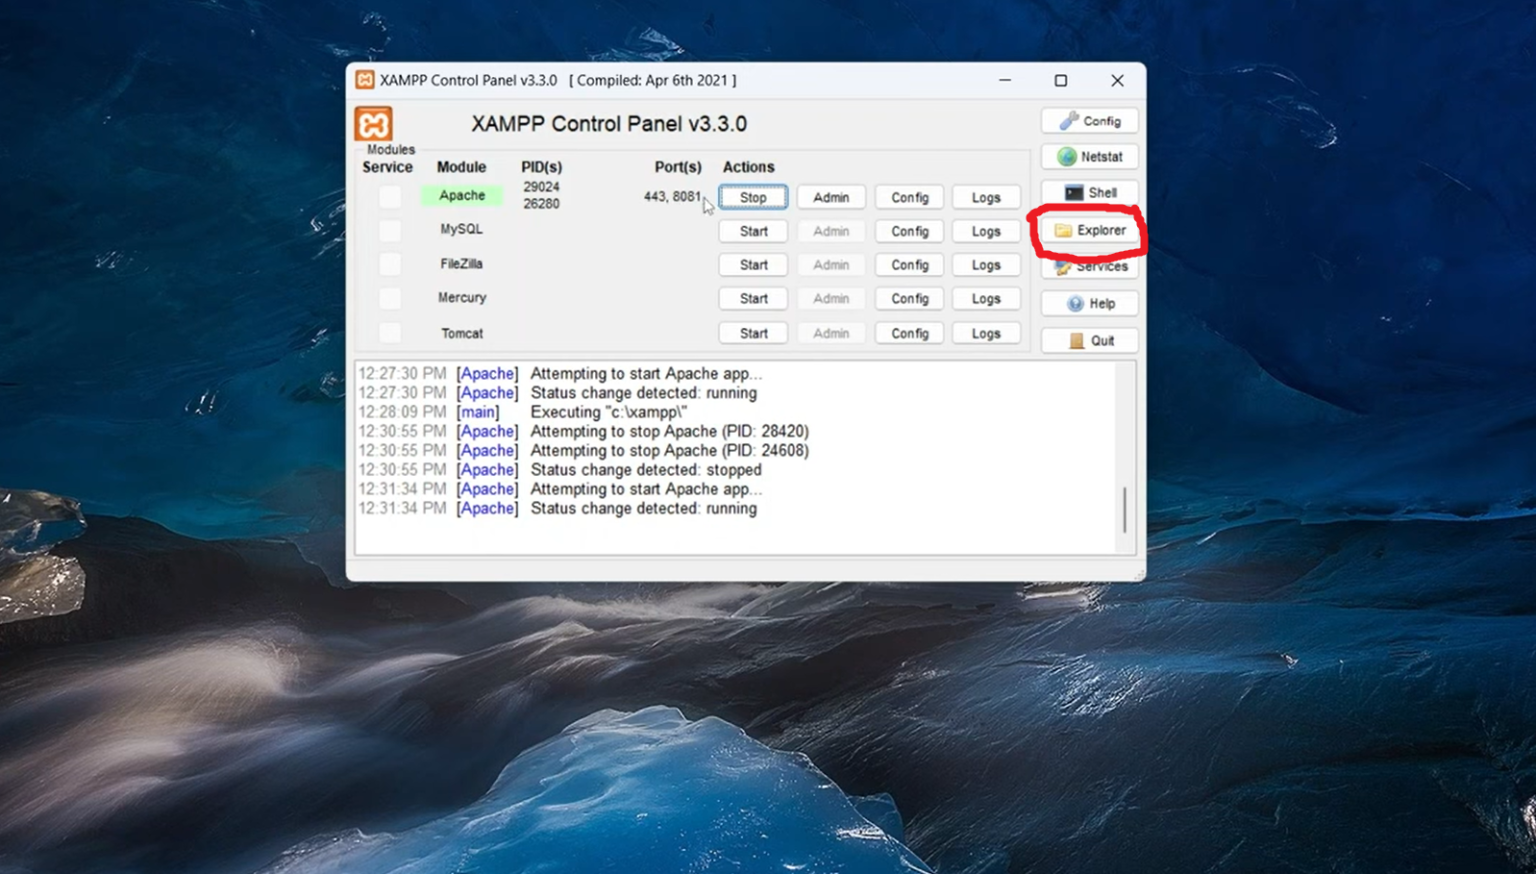Start the MySQL module
The height and width of the screenshot is (874, 1536).
tap(753, 232)
